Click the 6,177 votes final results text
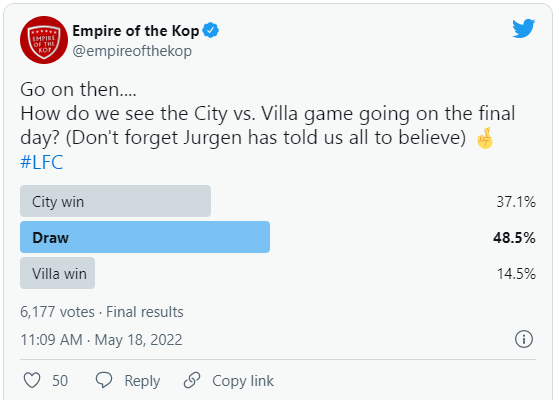The image size is (554, 400). pos(102,312)
